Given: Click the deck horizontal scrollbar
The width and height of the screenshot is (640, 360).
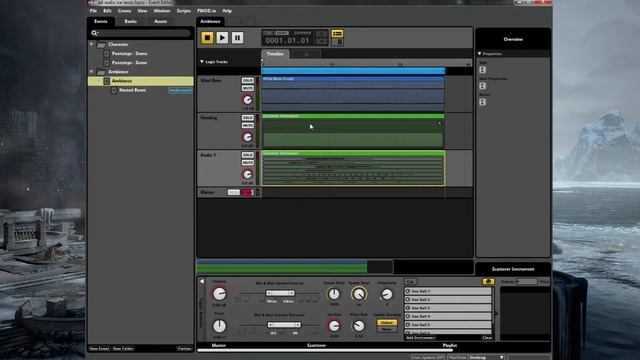Looking at the screenshot, I should tap(324, 350).
